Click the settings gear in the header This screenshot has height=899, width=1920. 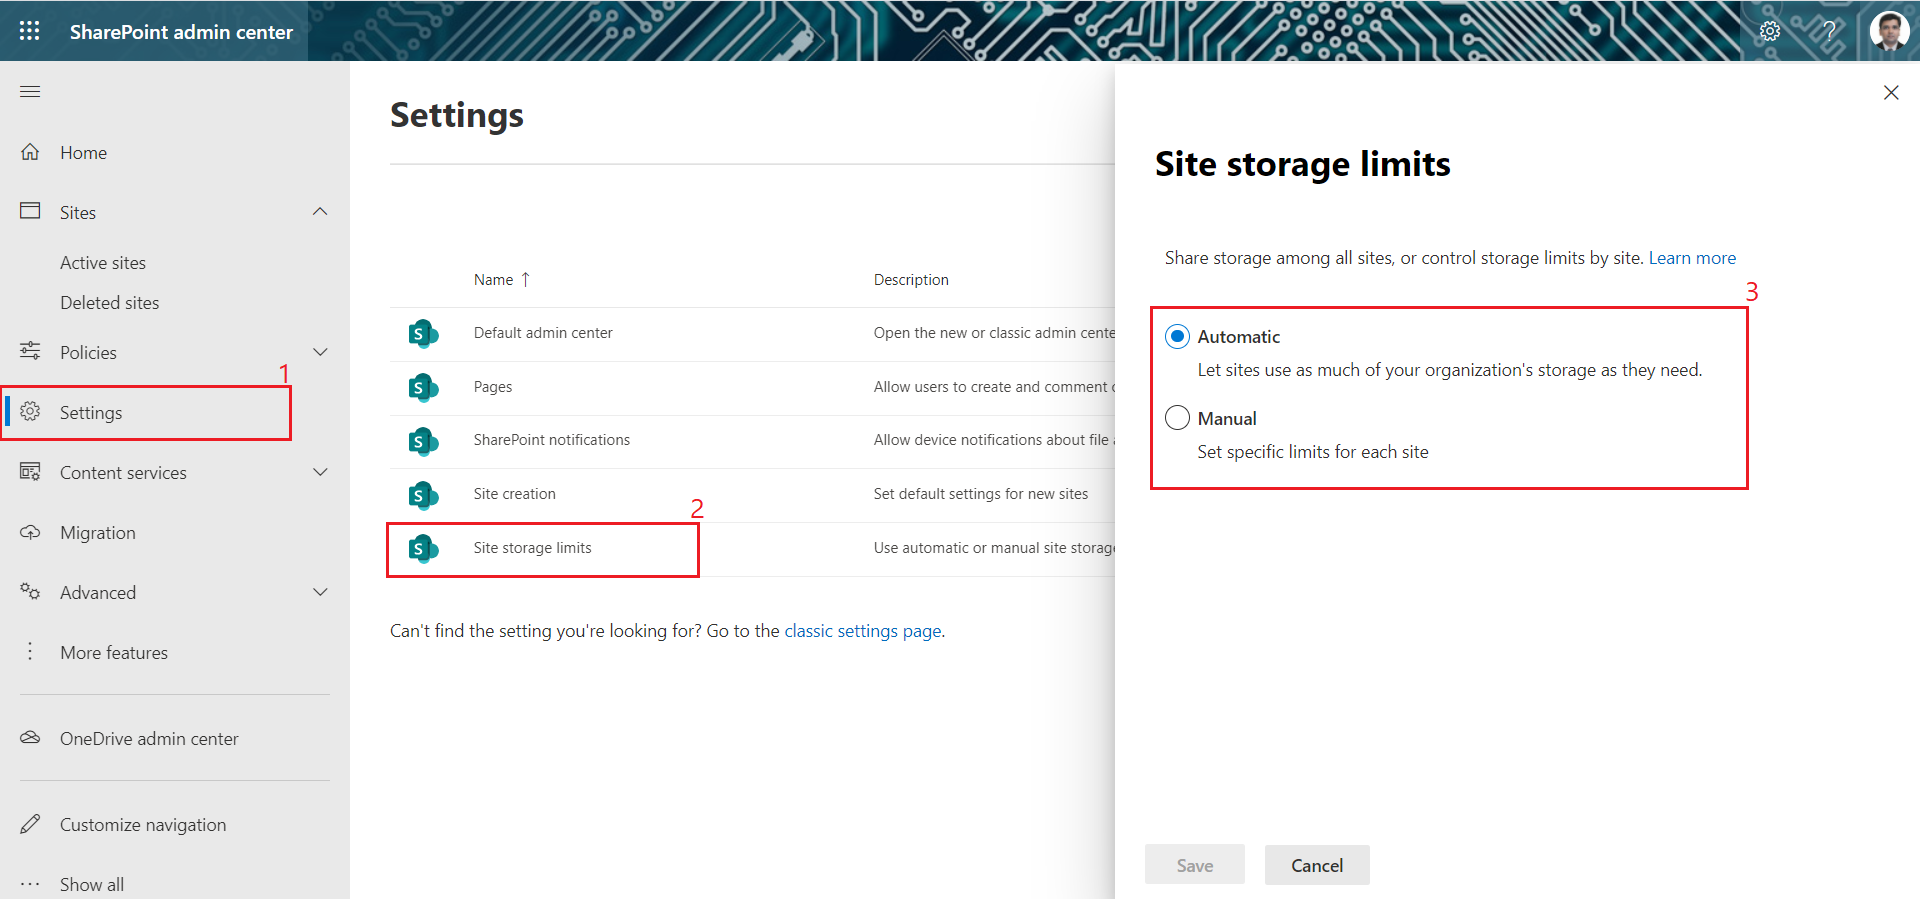(x=1769, y=31)
